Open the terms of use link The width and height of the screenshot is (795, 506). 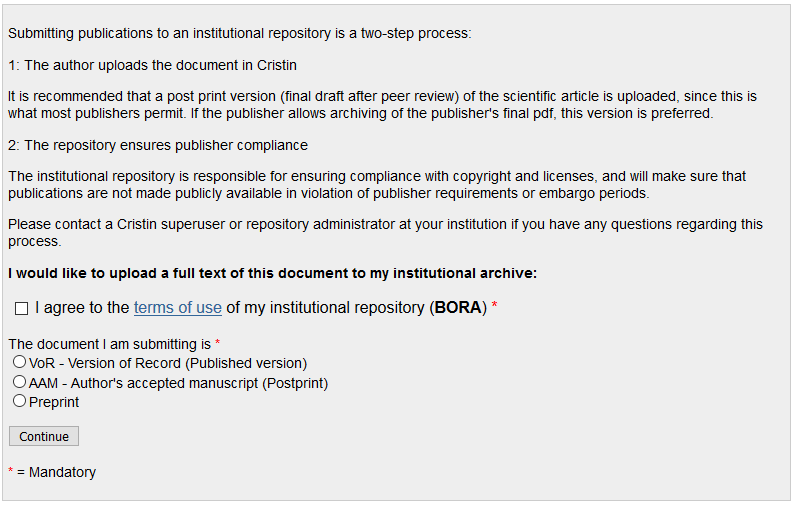(x=177, y=308)
